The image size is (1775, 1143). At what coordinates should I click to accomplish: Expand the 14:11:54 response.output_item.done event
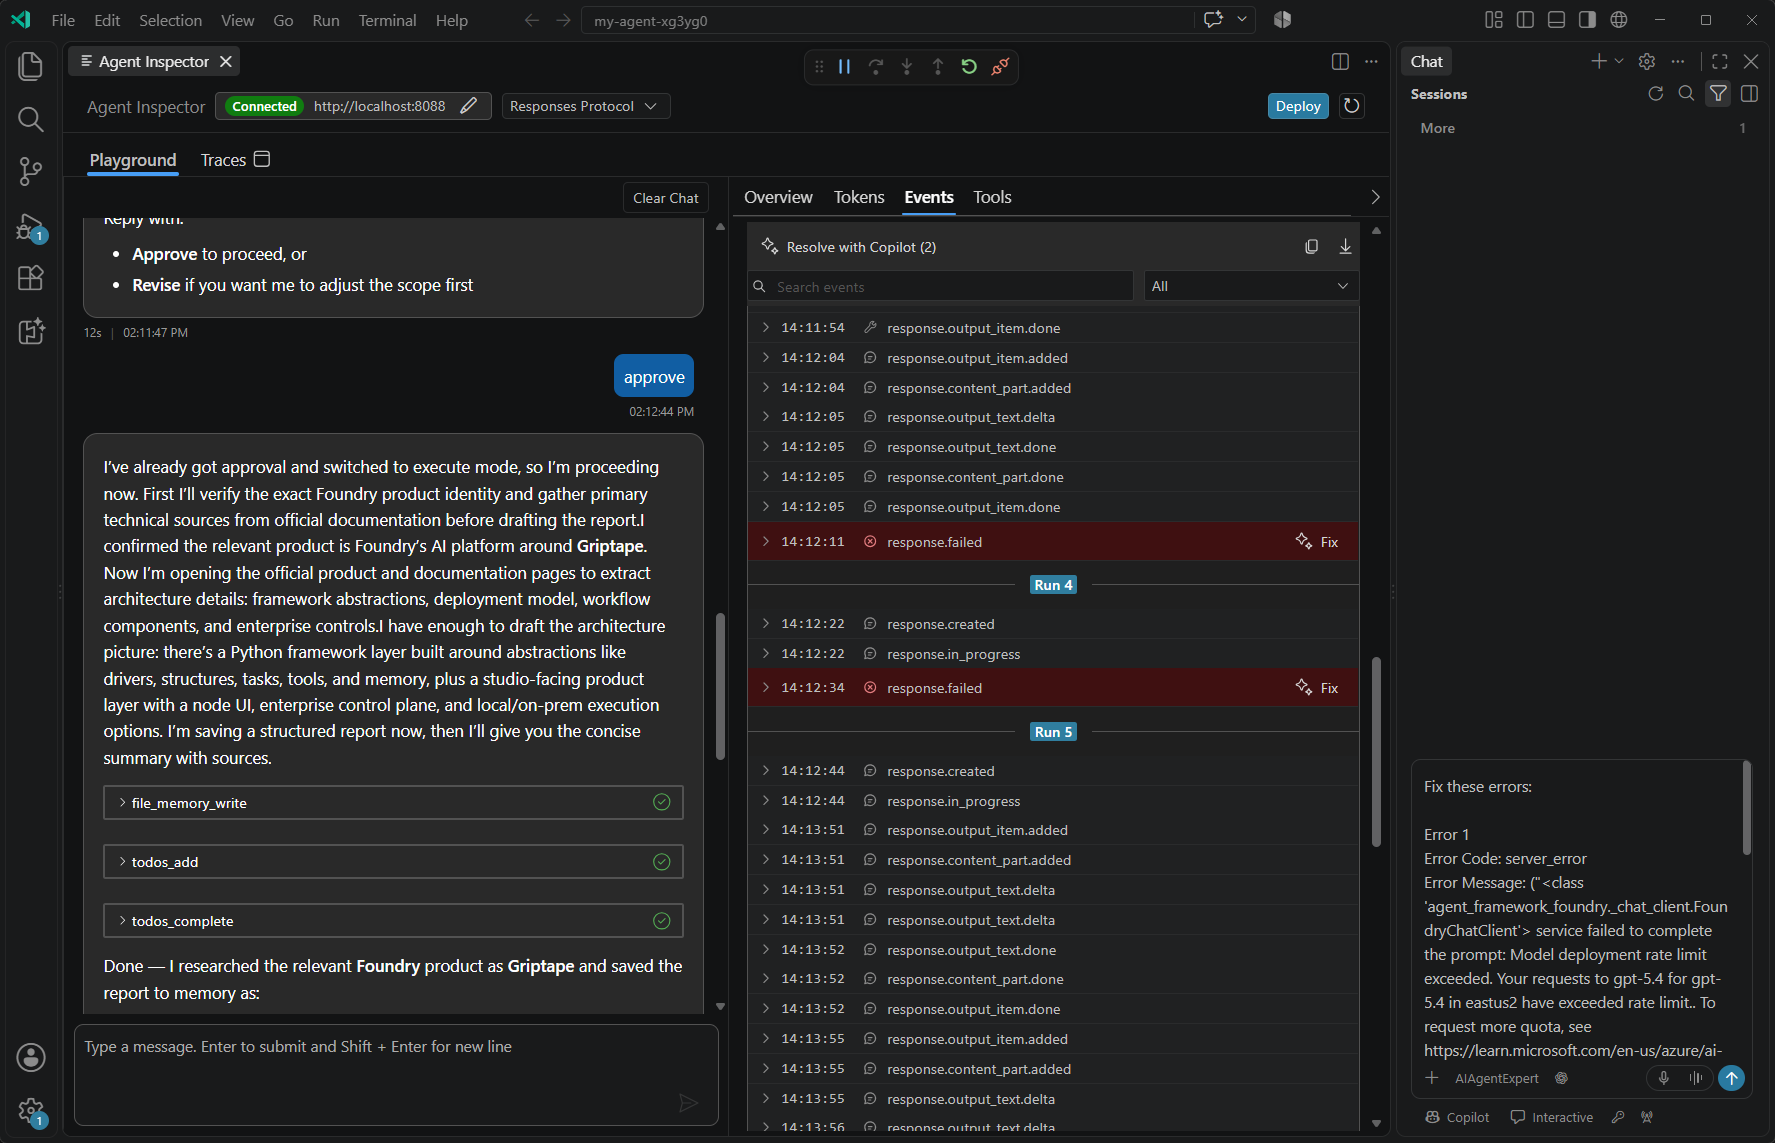coord(765,327)
